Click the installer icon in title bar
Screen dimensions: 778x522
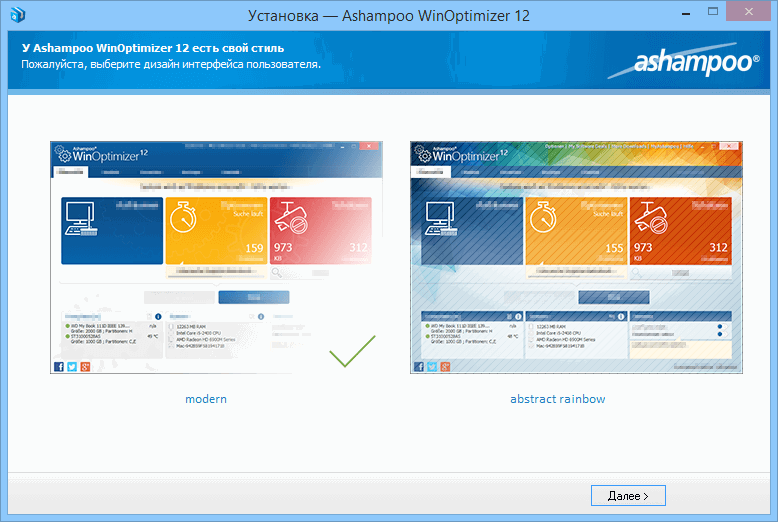tap(17, 15)
